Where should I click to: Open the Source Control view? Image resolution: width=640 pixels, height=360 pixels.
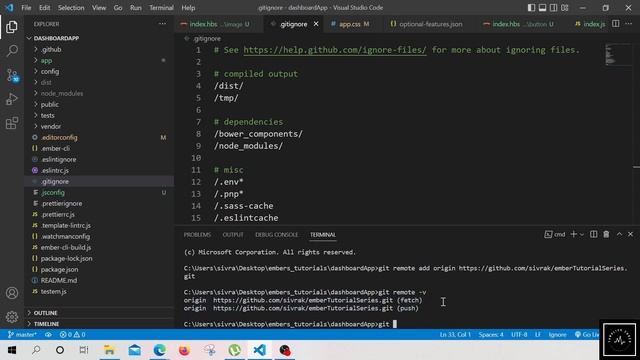[12, 76]
